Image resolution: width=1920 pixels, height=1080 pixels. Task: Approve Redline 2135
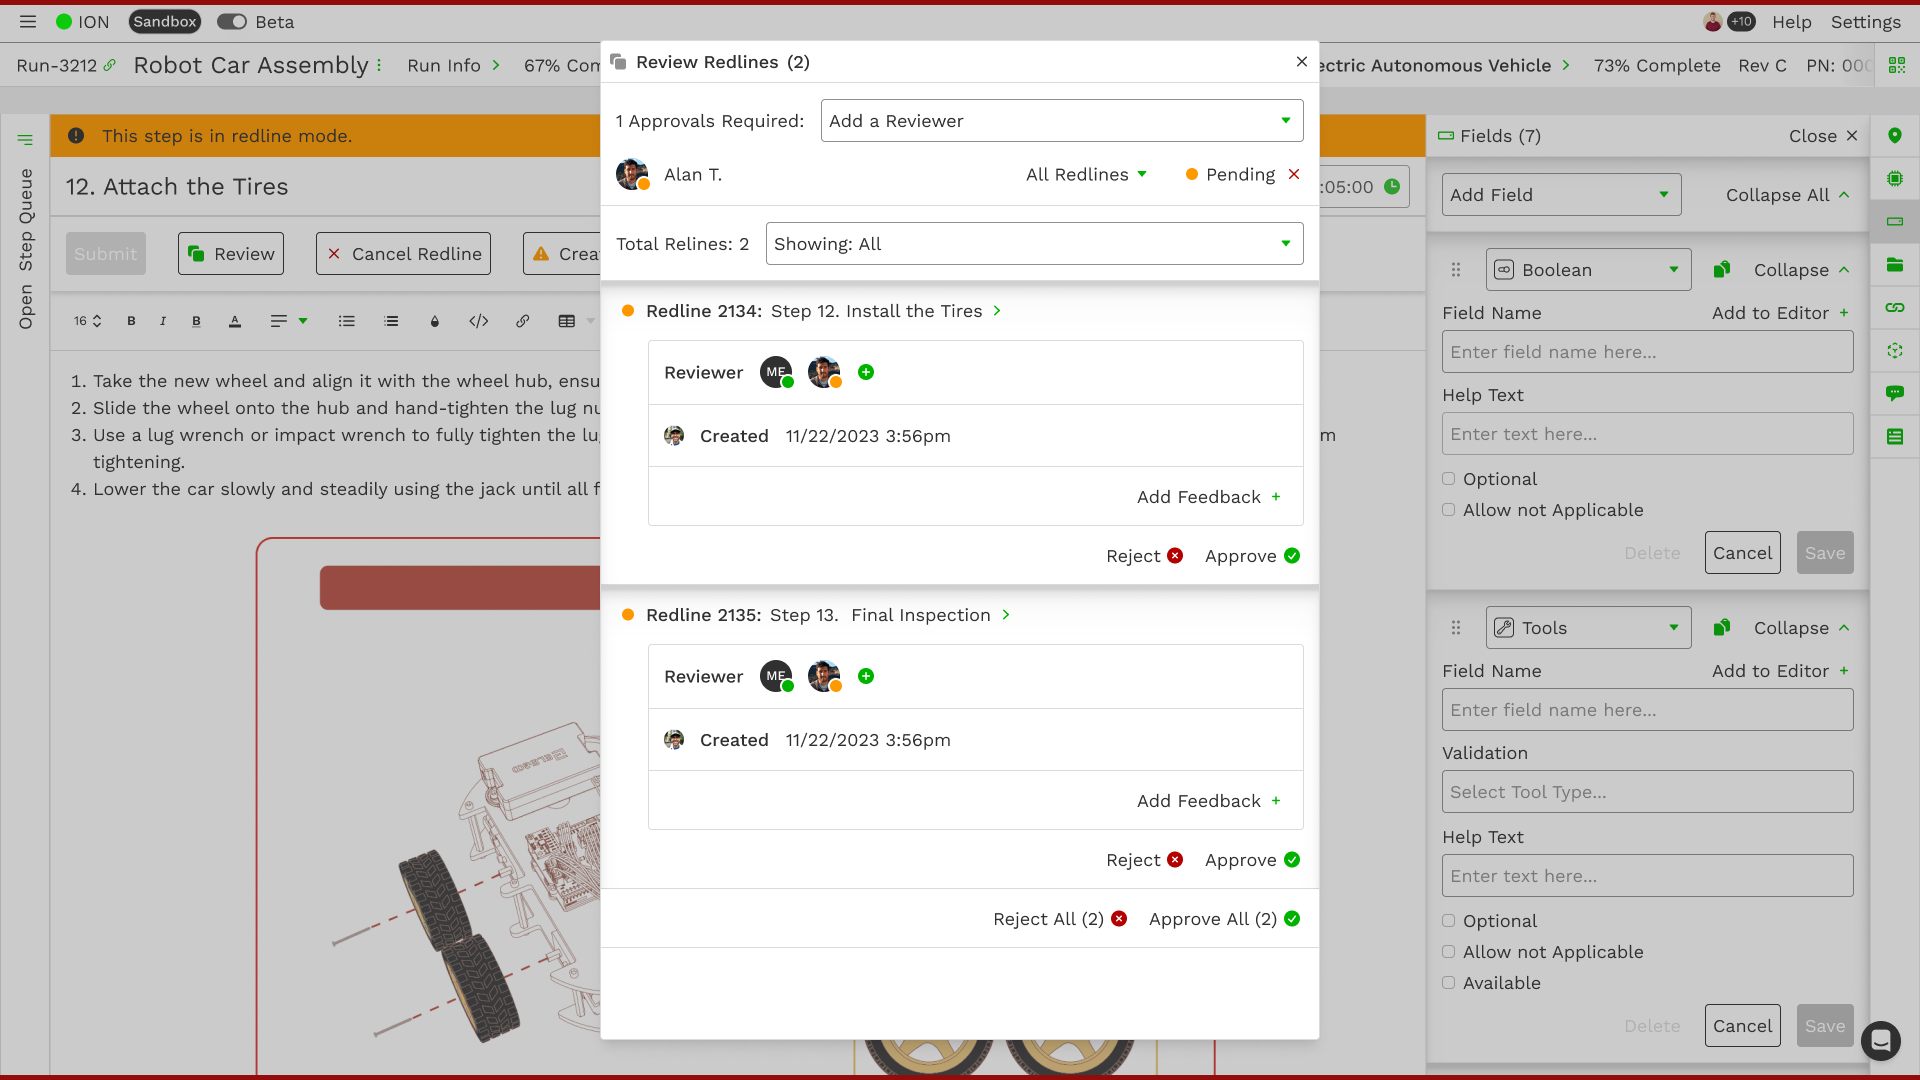pyautogui.click(x=1252, y=860)
